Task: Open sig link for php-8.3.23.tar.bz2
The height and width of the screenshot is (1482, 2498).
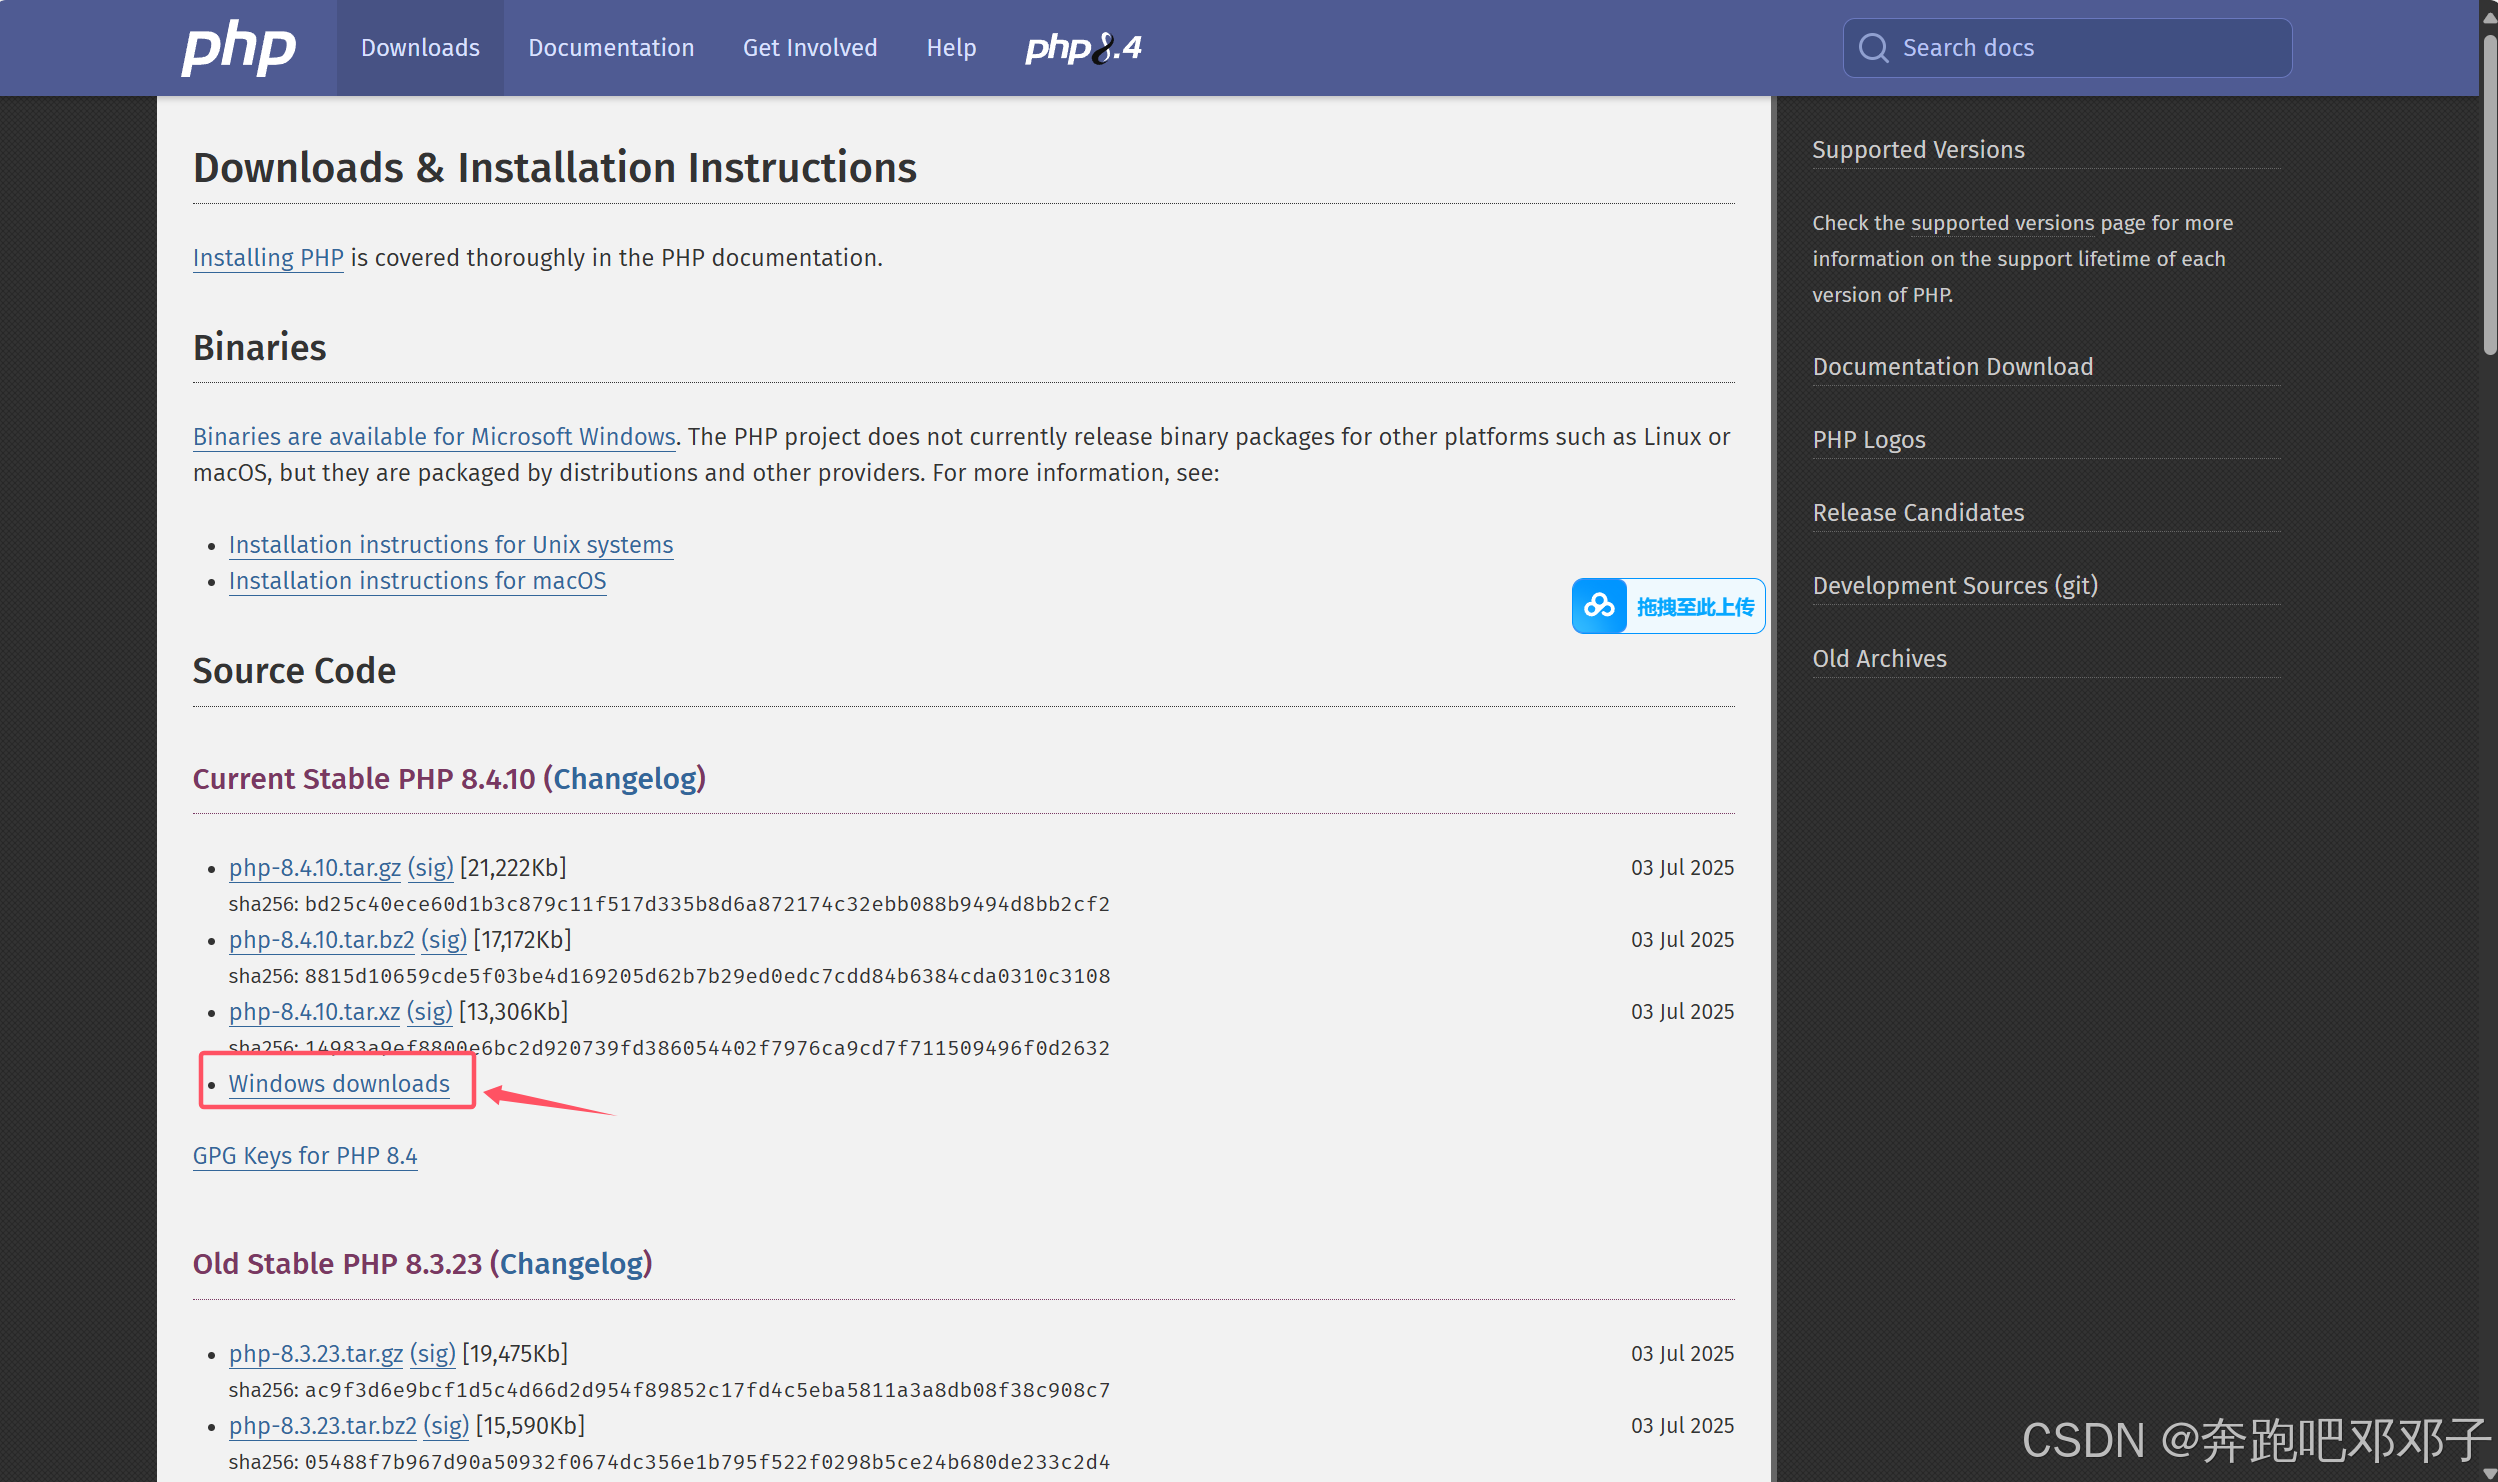Action: (x=446, y=1426)
